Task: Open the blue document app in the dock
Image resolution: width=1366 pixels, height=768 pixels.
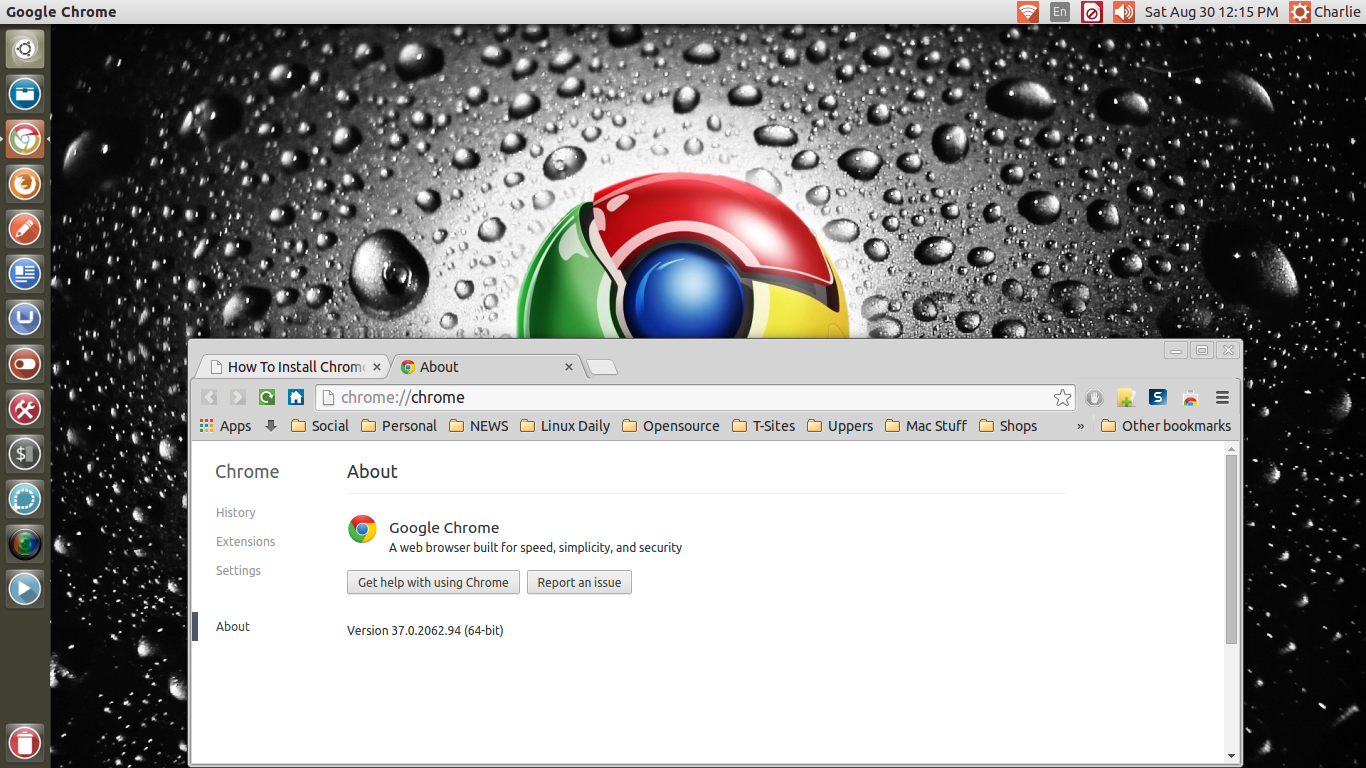Action: (x=25, y=274)
